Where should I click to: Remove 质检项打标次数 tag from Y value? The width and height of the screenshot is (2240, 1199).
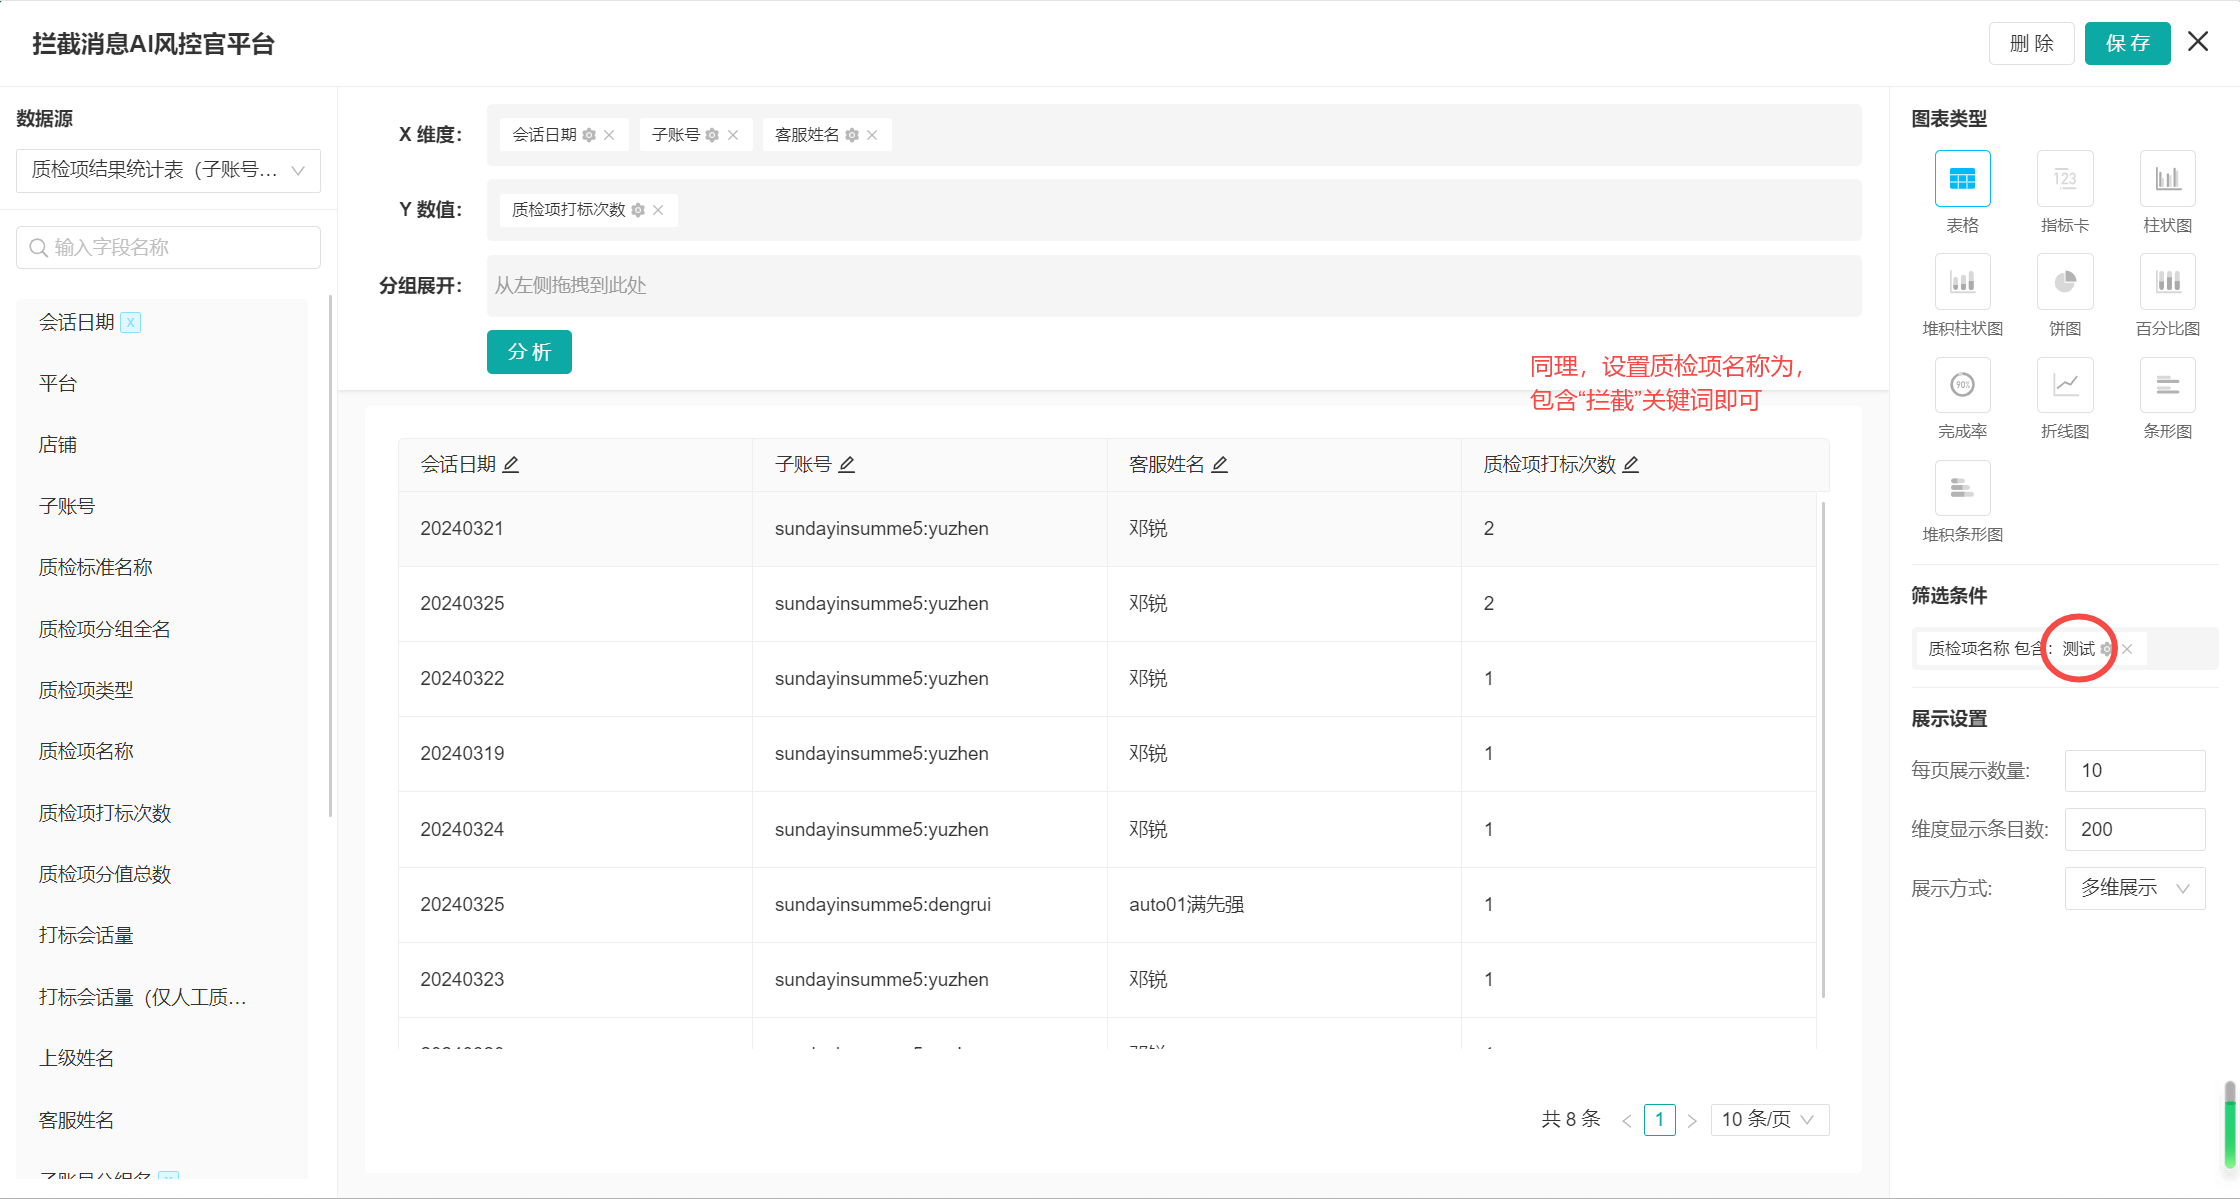[x=658, y=210]
